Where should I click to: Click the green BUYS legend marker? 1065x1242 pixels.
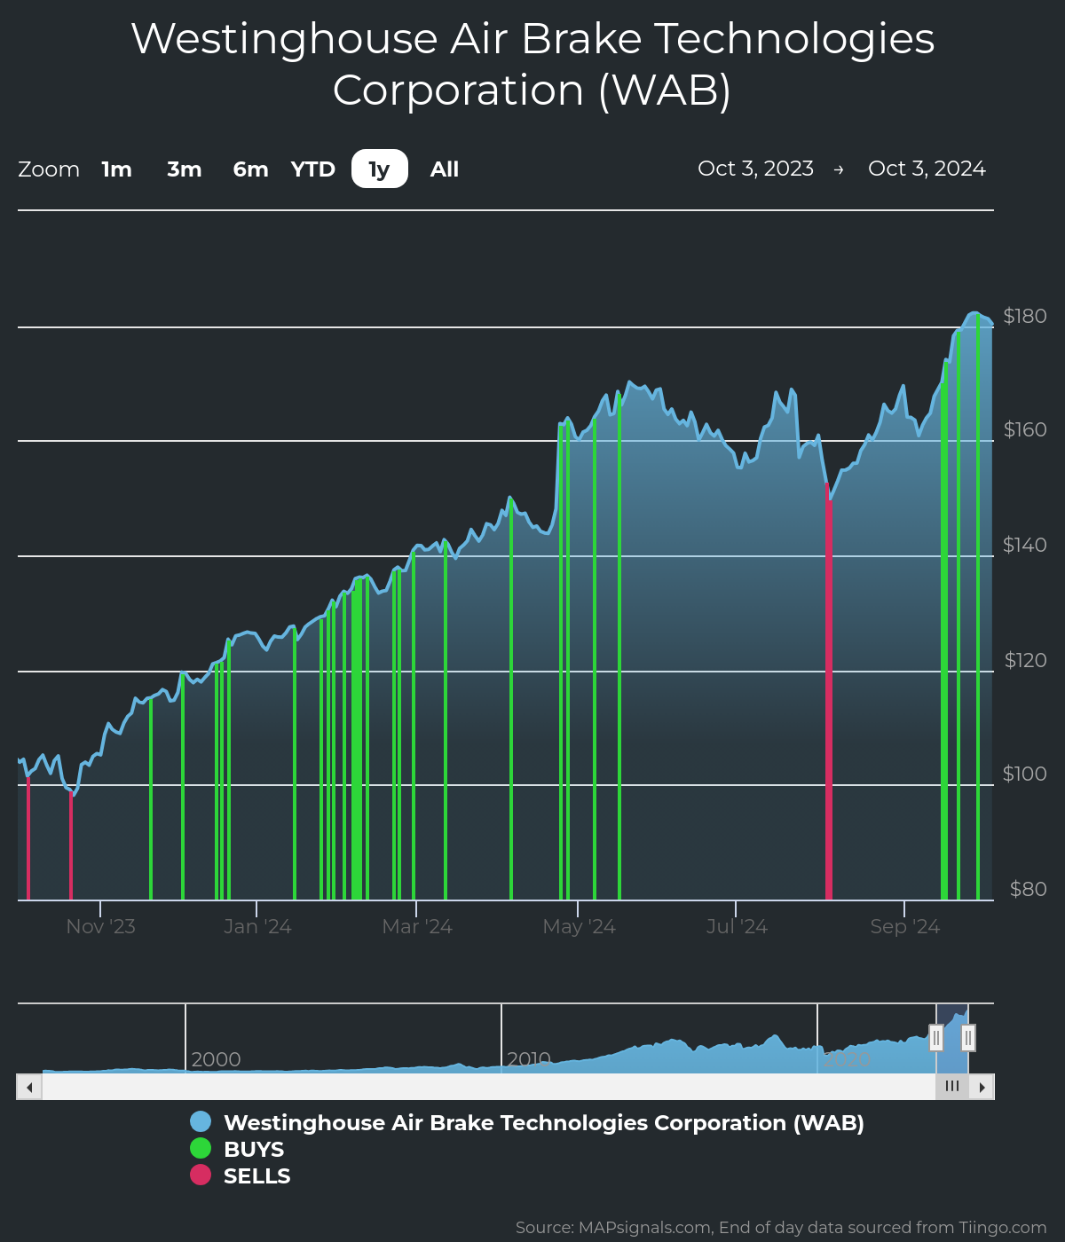pos(201,1149)
